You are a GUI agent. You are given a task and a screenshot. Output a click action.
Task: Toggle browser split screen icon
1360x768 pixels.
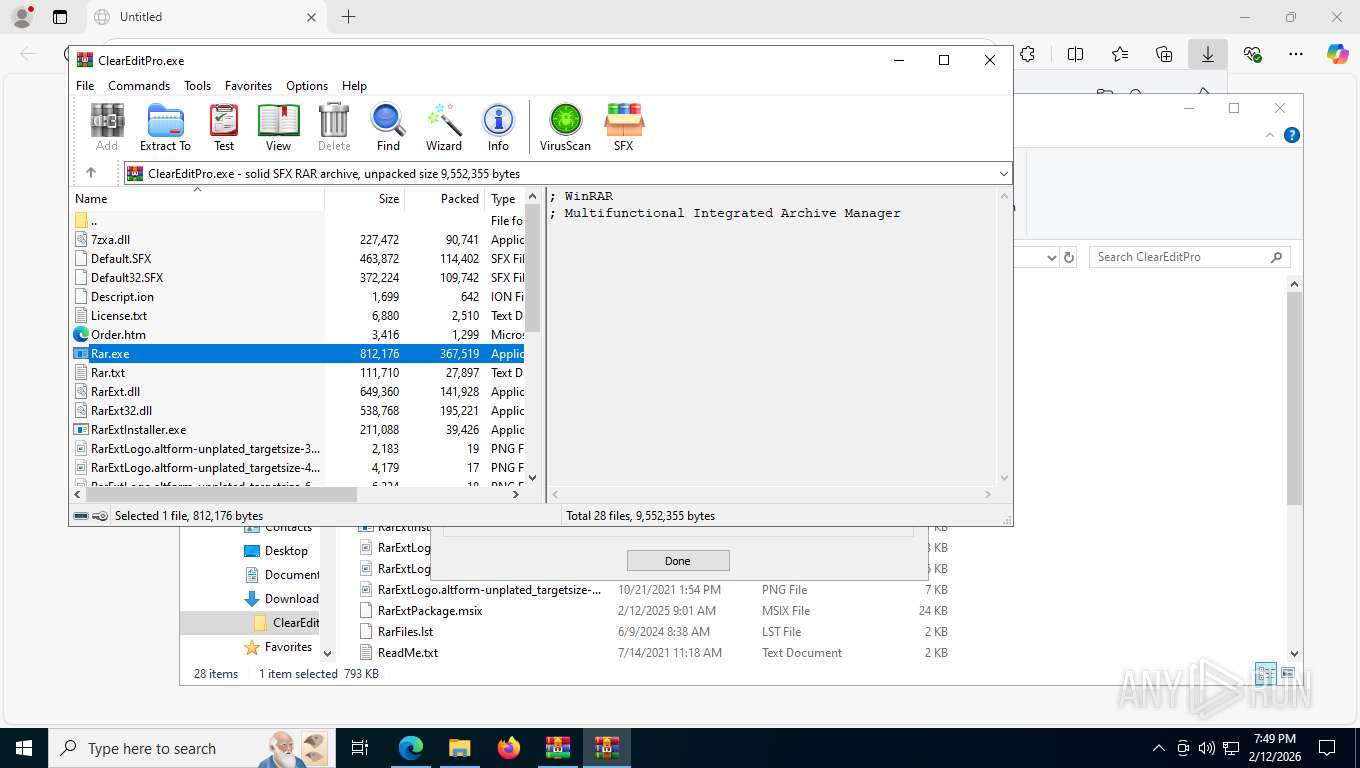tap(1076, 55)
